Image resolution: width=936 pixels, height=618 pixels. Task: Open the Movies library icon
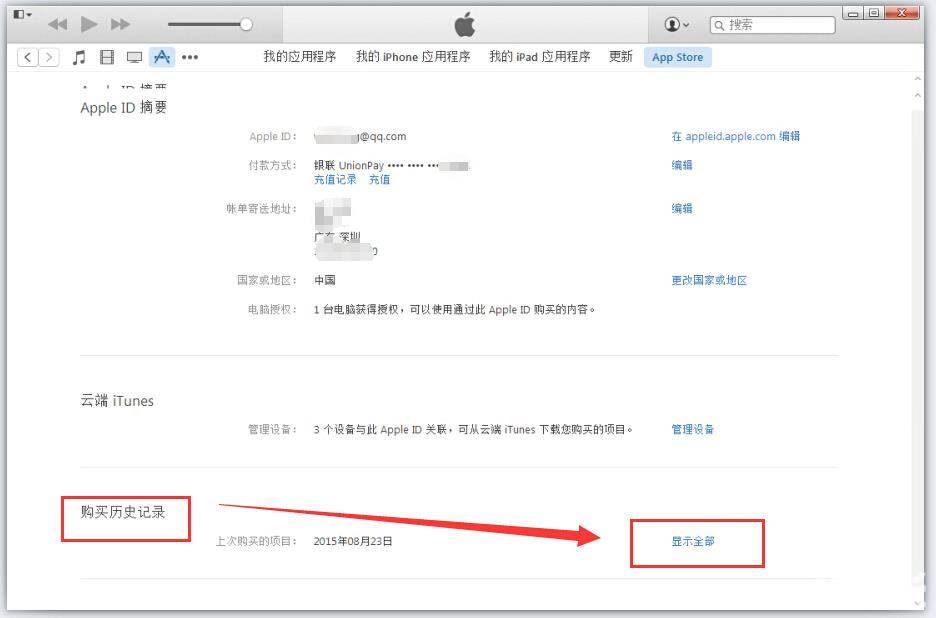[107, 57]
